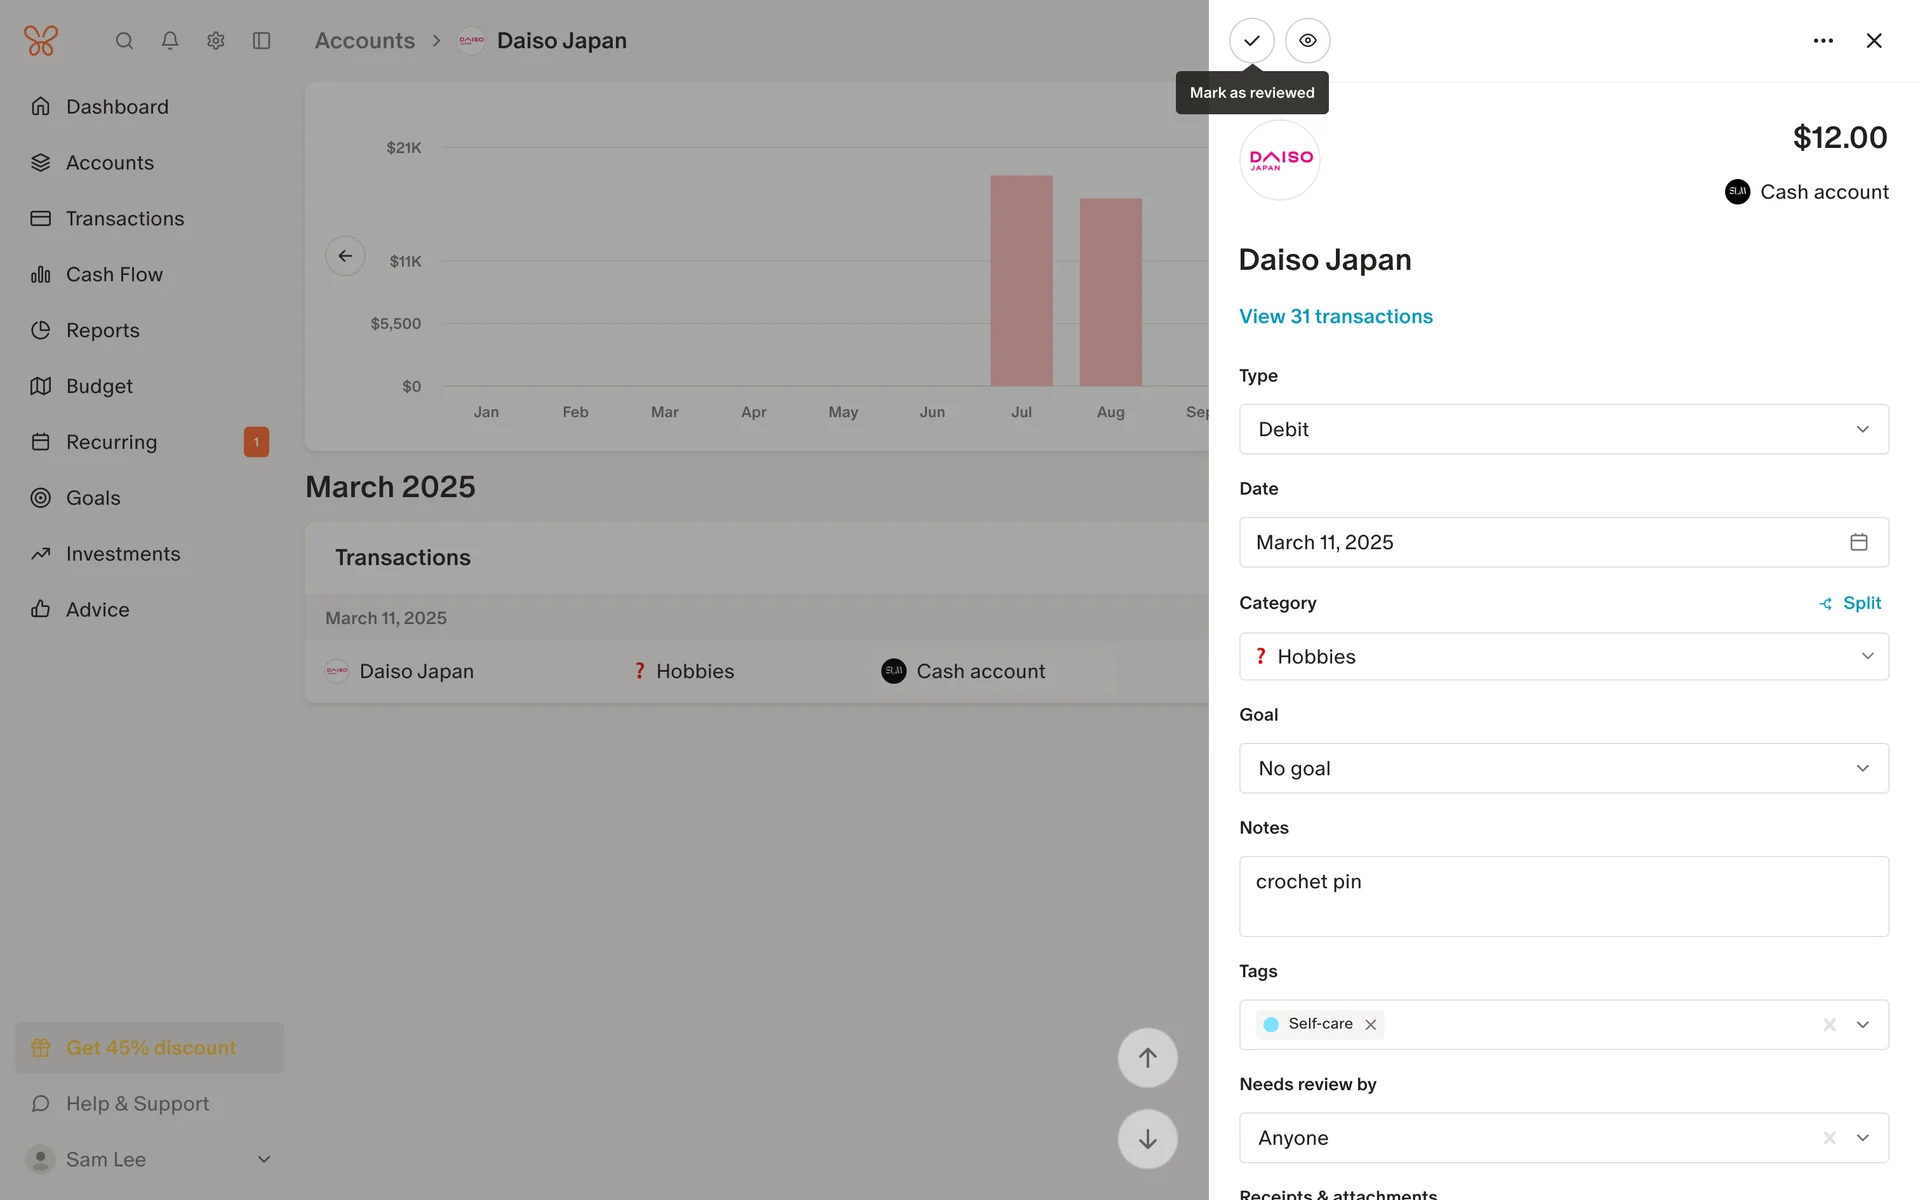Go to previous chart period arrow
This screenshot has width=1920, height=1200.
click(345, 256)
